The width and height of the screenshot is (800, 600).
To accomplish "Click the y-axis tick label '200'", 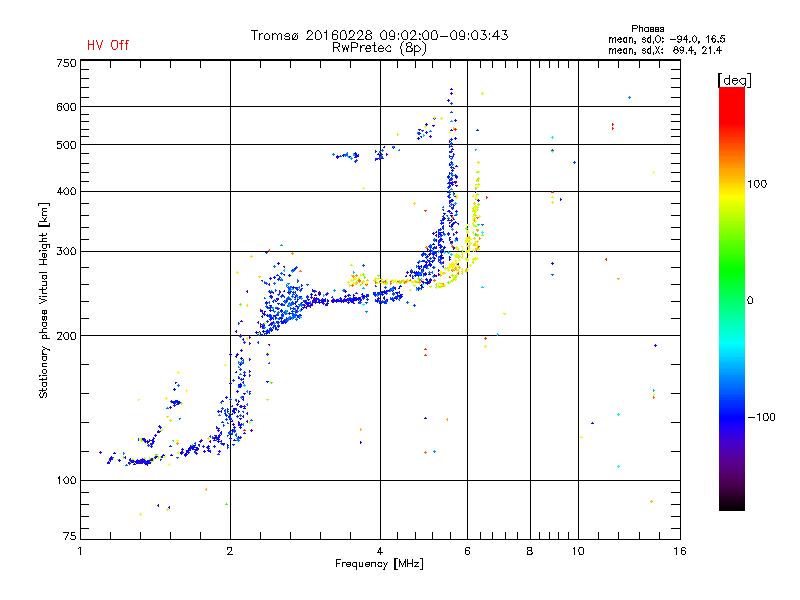I will click(x=66, y=336).
